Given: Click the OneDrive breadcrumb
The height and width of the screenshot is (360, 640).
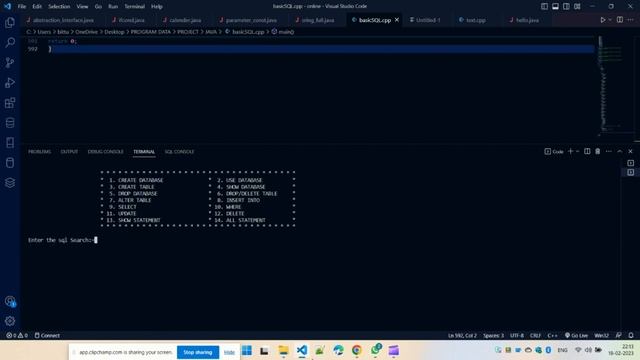Looking at the screenshot, I should (87, 31).
